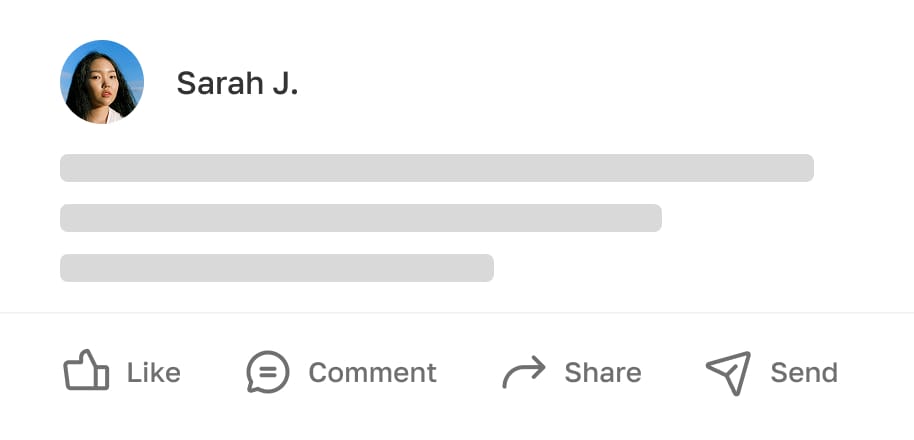The image size is (914, 440).
Task: Click the horizontal divider above the action bar
Action: (457, 313)
